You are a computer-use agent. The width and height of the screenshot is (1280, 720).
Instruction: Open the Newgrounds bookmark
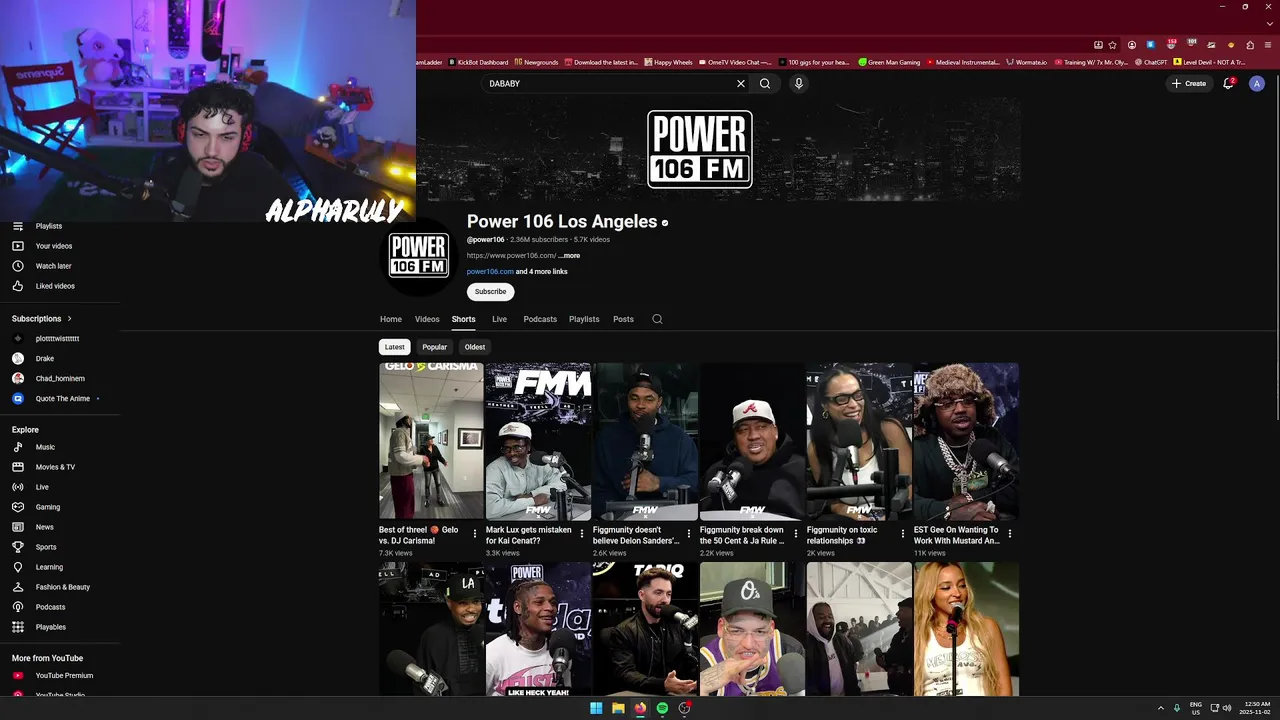tap(536, 62)
